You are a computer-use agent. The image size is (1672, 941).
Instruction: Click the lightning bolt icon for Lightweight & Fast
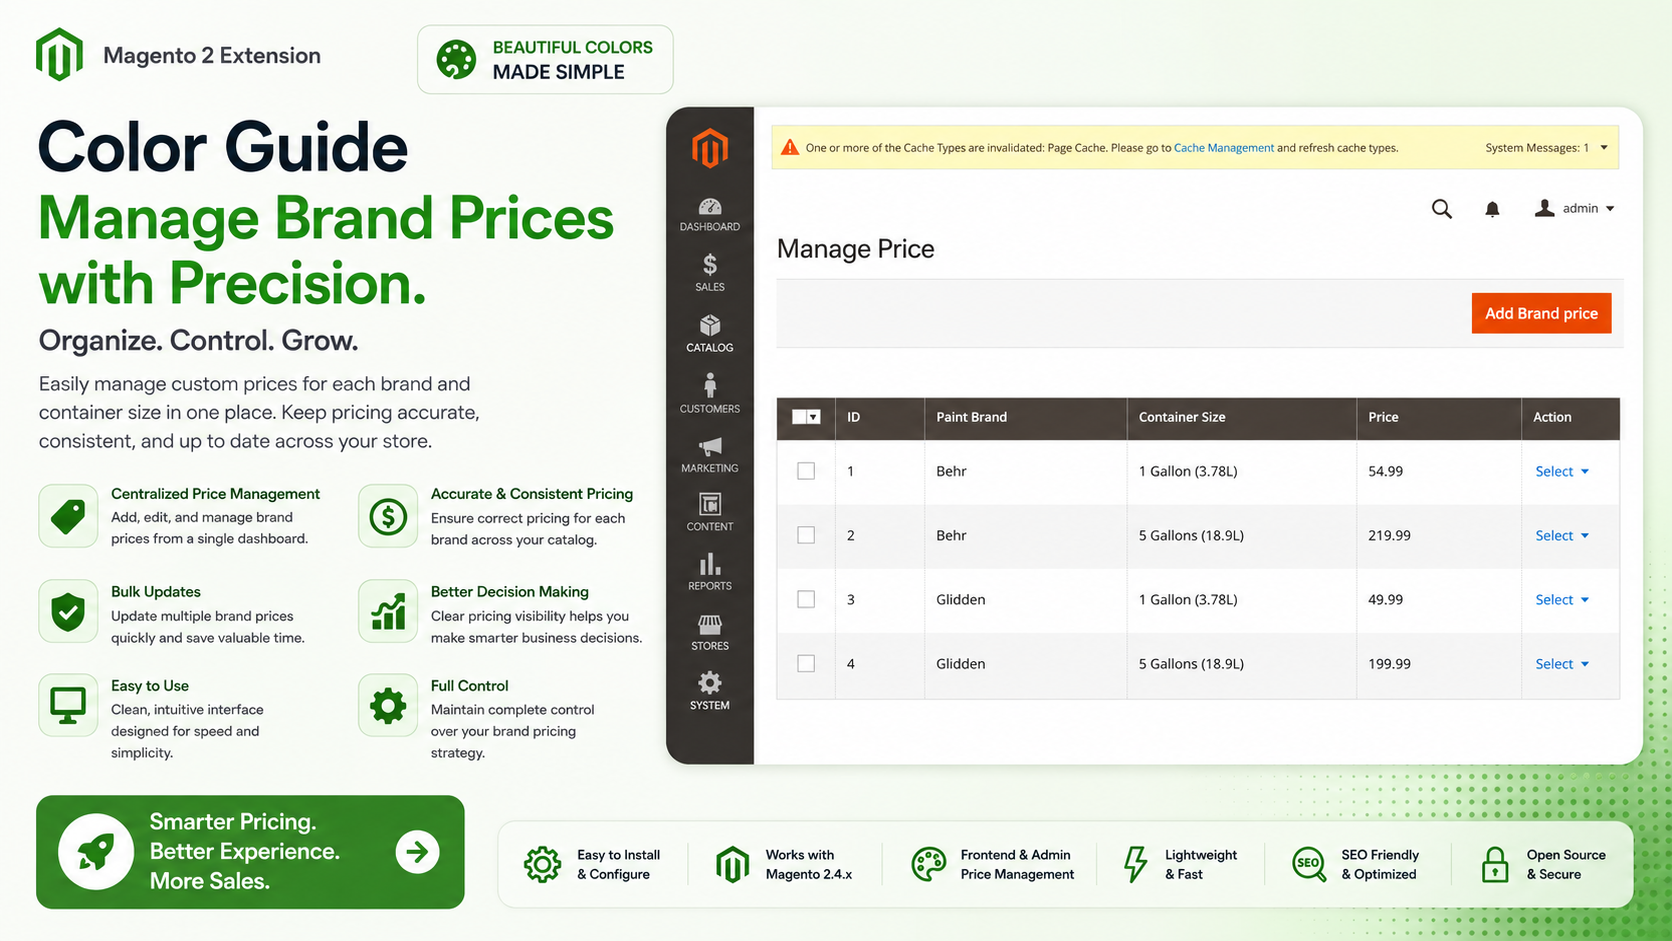pyautogui.click(x=1135, y=864)
